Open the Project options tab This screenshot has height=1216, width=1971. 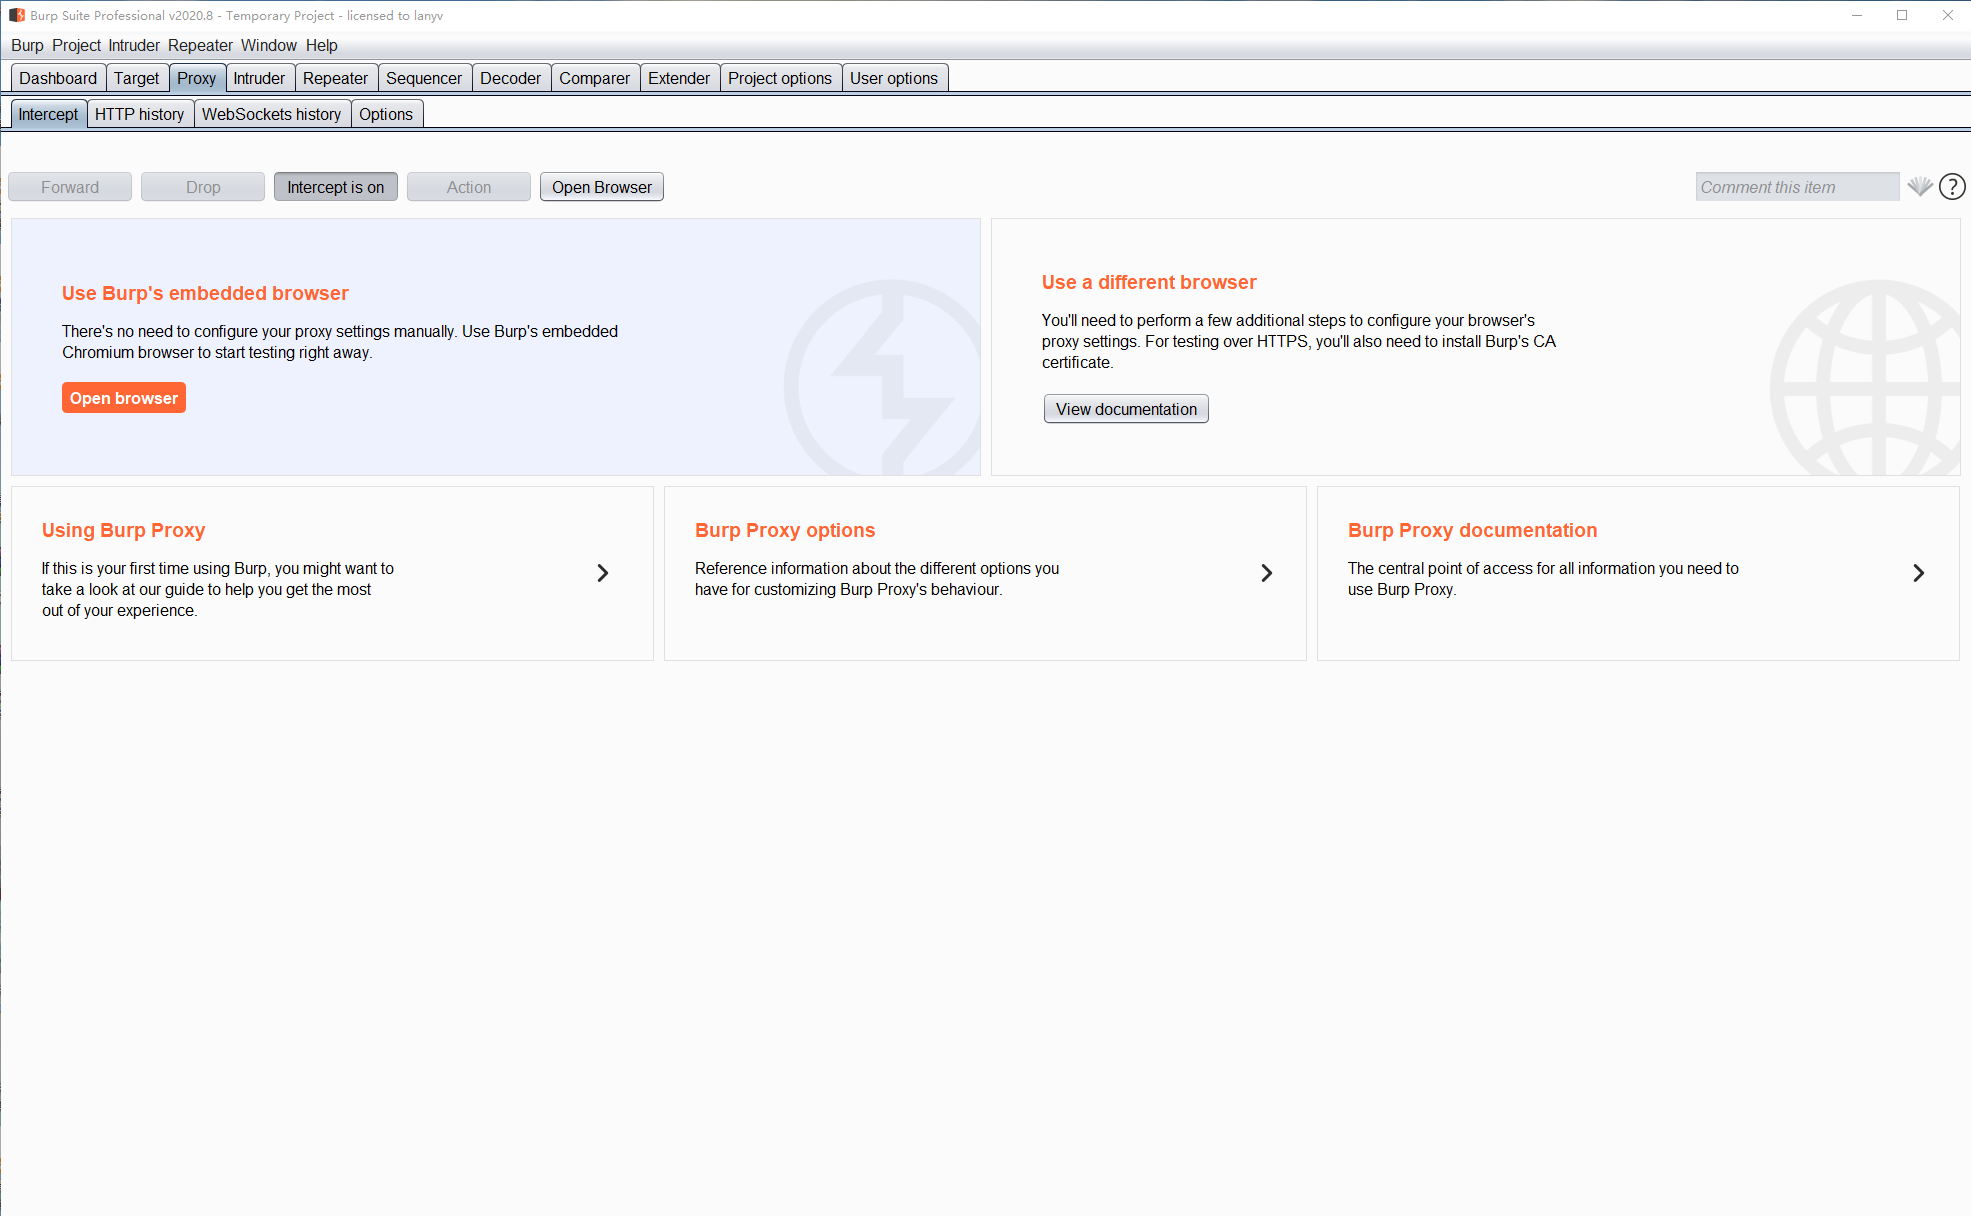coord(780,78)
